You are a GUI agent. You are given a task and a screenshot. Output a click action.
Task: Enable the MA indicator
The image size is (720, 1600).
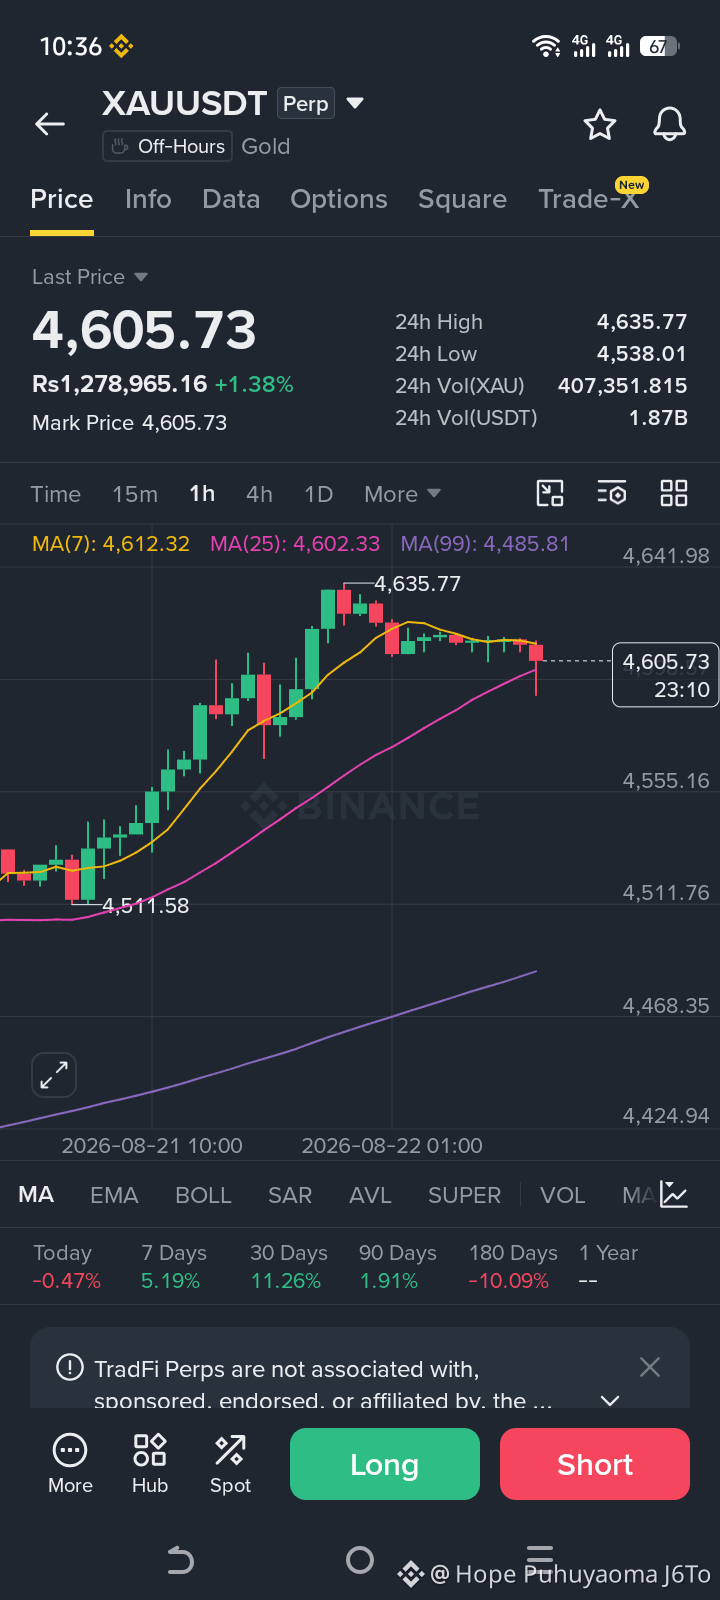coord(36,1195)
